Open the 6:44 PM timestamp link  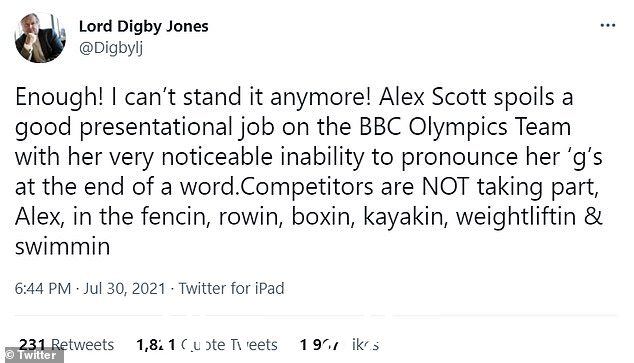[x=43, y=289]
